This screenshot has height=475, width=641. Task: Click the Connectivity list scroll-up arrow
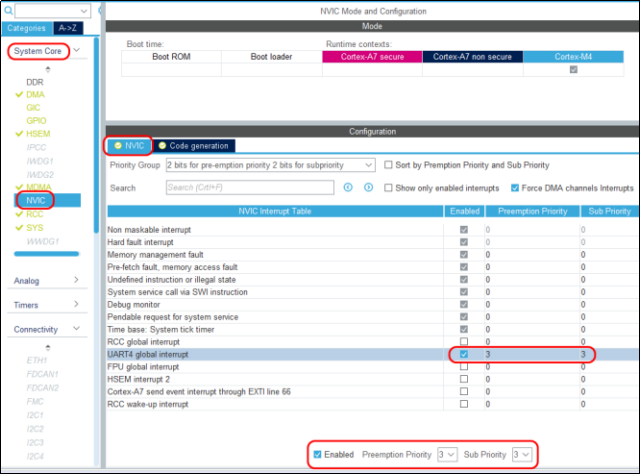tap(48, 348)
